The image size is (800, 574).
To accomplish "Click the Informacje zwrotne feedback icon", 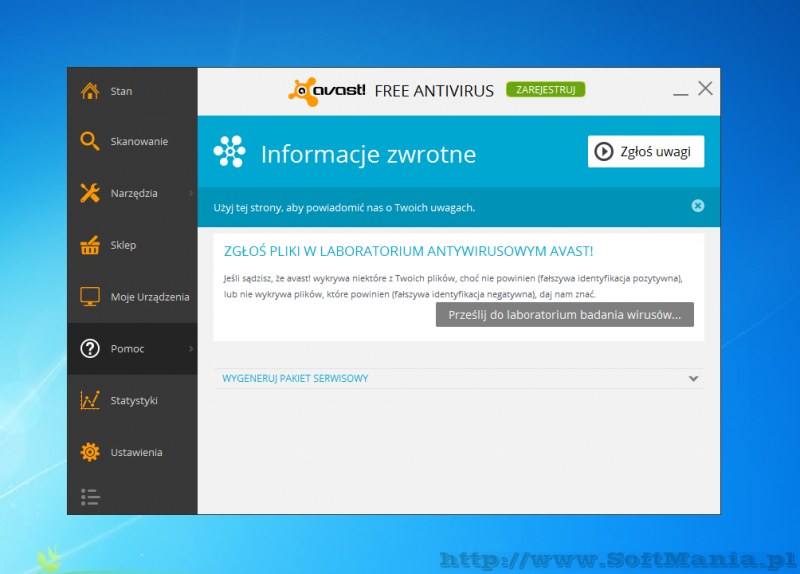I will click(230, 152).
